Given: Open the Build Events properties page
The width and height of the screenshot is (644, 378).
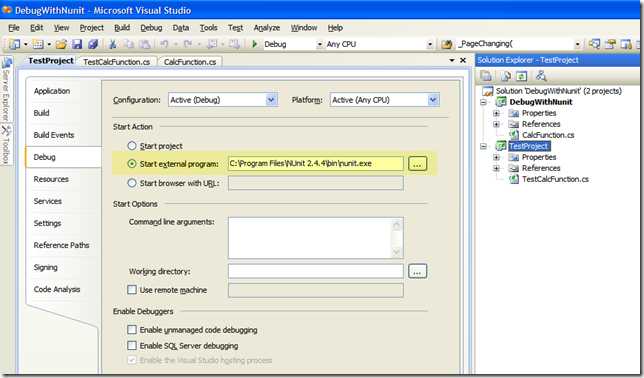Looking at the screenshot, I should tap(54, 135).
